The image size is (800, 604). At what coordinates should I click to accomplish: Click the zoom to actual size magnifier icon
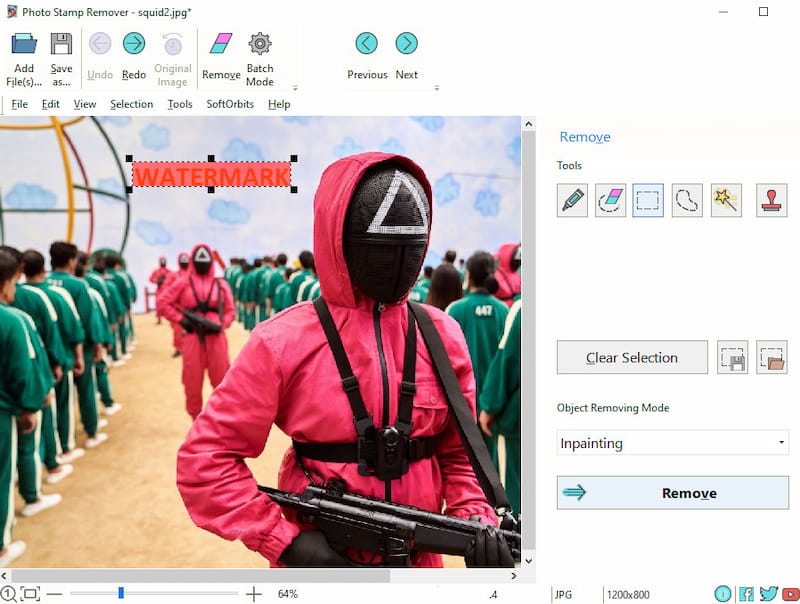[8, 594]
